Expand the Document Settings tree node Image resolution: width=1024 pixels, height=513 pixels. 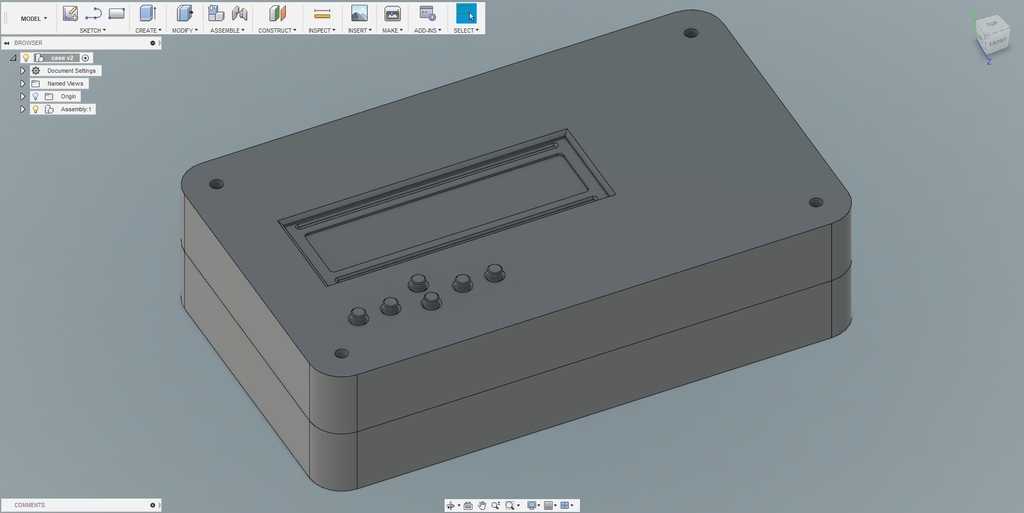pyautogui.click(x=23, y=71)
